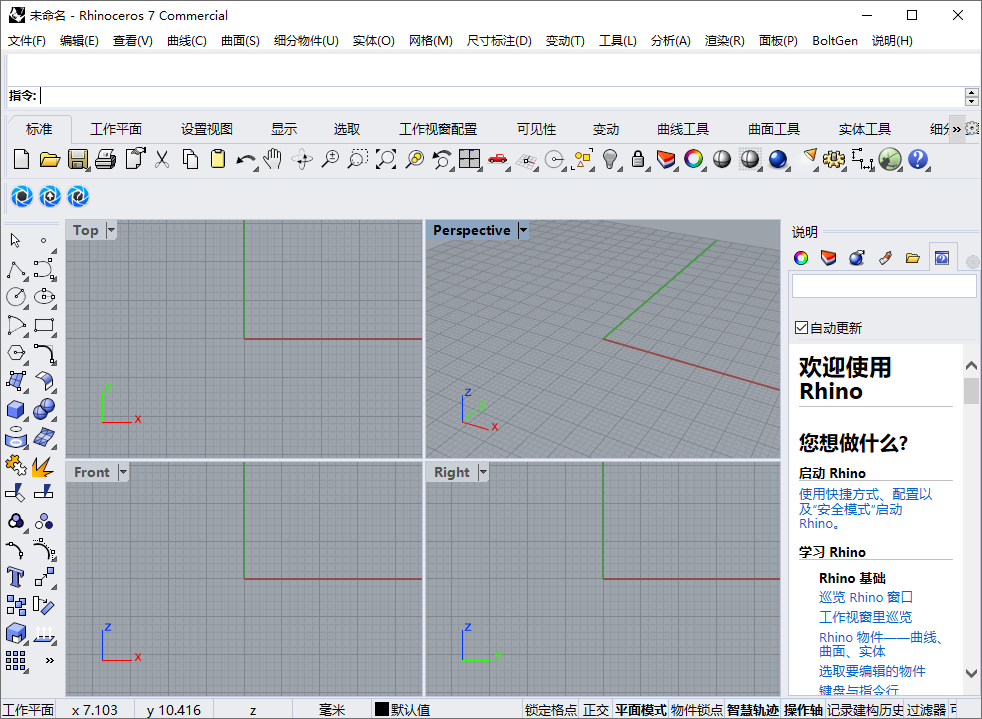Activate the Pan hand tool
The width and height of the screenshot is (982, 719).
pyautogui.click(x=272, y=159)
